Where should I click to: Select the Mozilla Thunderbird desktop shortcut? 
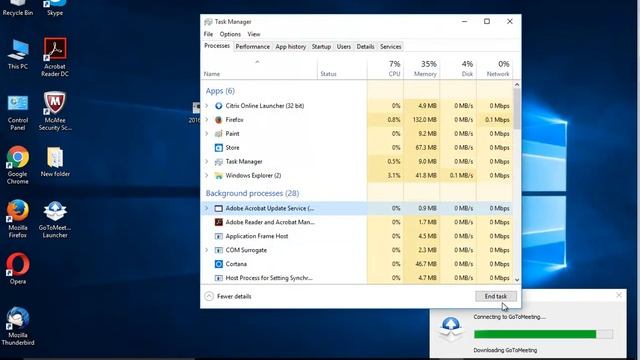[x=18, y=326]
